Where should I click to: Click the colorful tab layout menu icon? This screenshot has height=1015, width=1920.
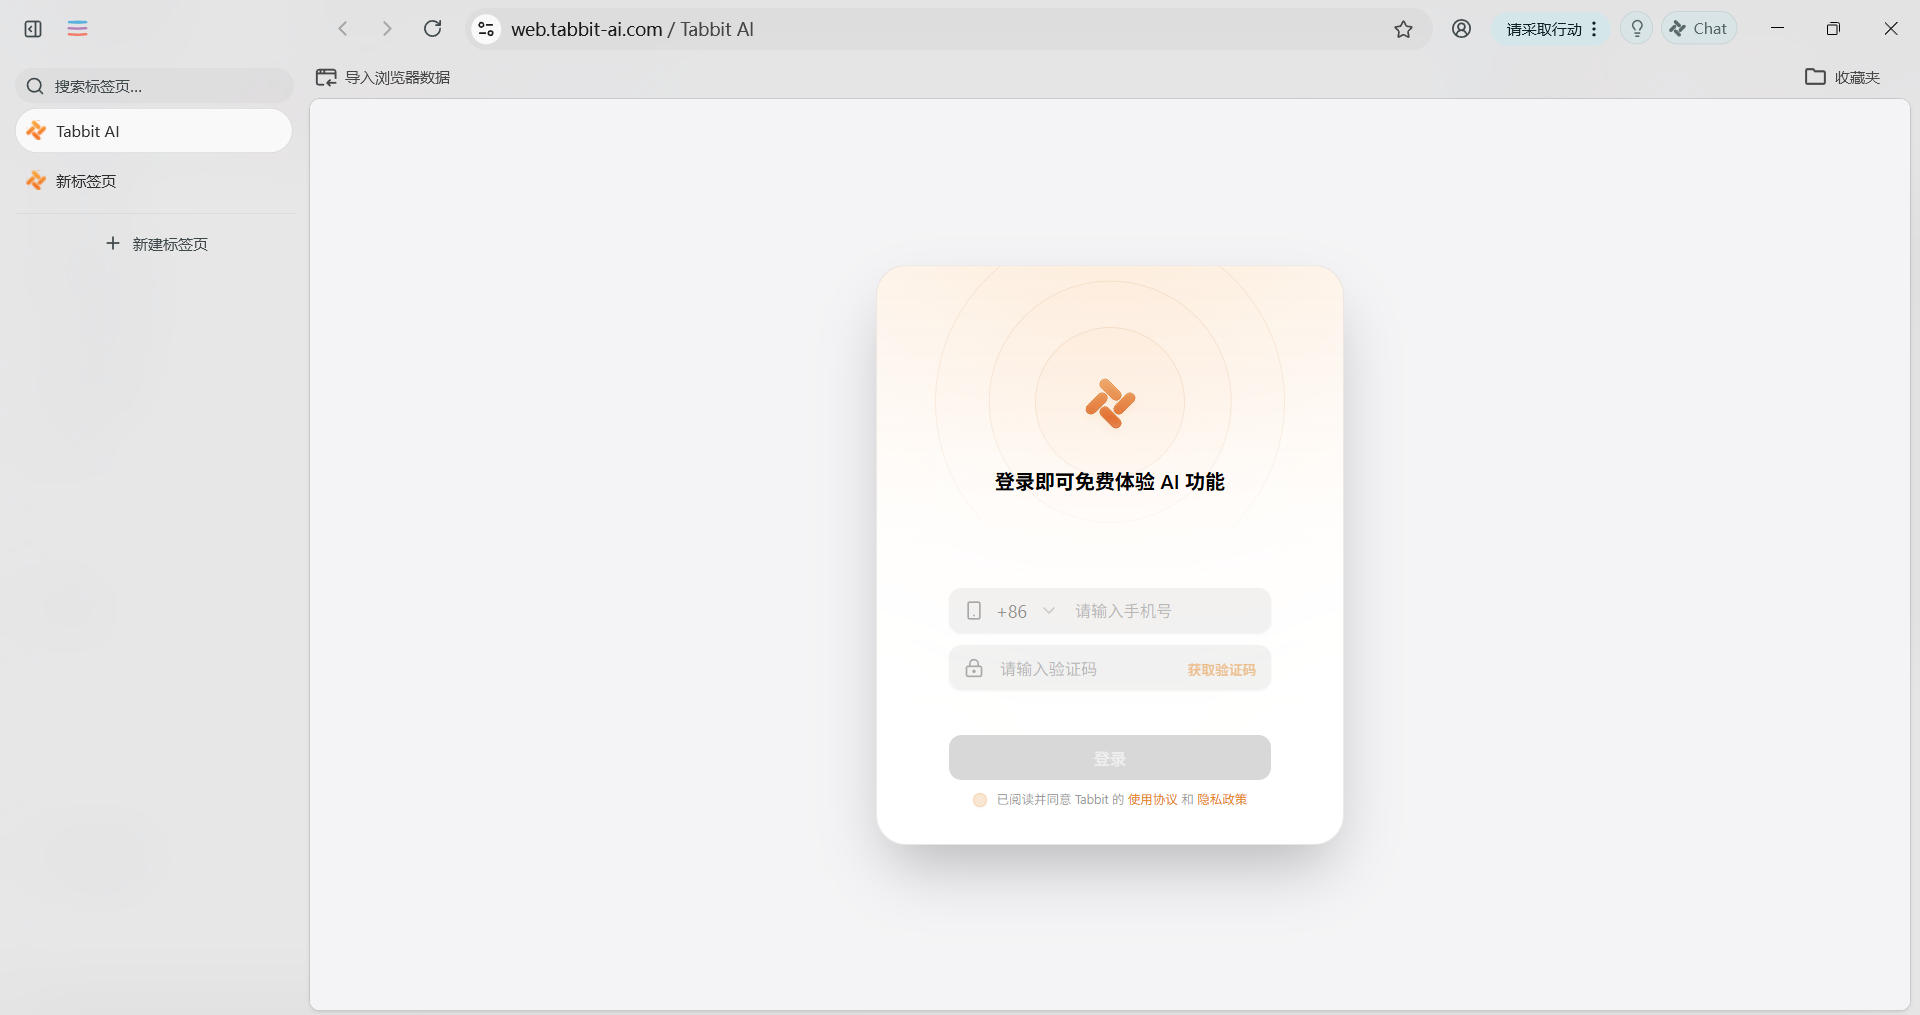pos(77,29)
